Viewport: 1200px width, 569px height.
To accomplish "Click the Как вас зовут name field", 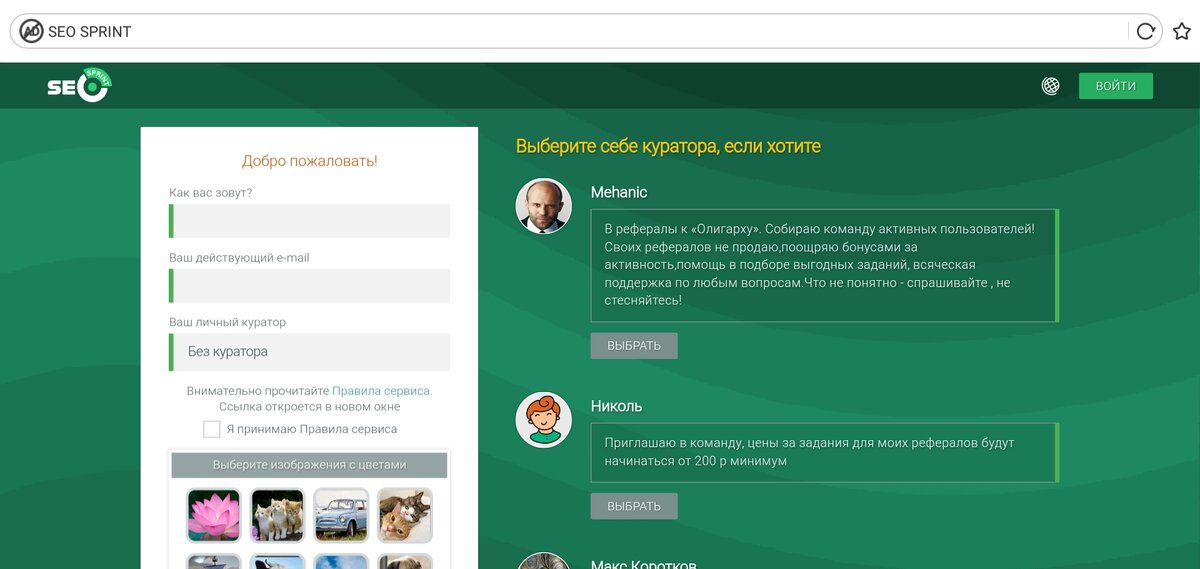I will coord(309,221).
